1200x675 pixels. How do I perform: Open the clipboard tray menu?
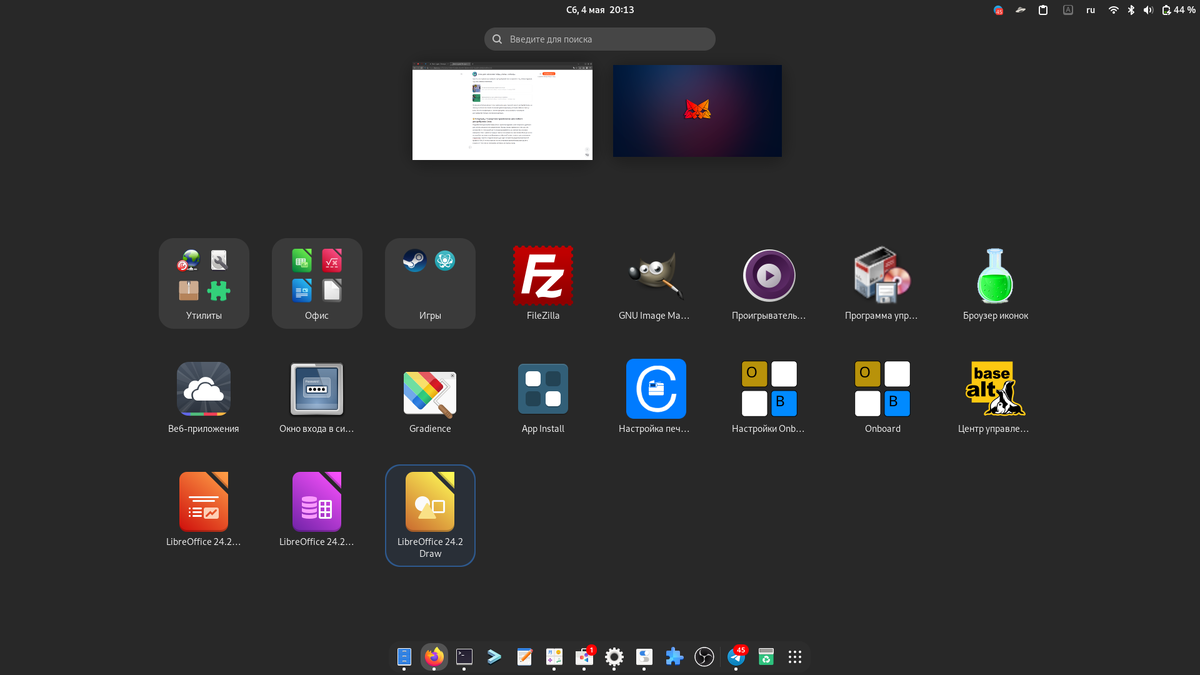click(1041, 10)
